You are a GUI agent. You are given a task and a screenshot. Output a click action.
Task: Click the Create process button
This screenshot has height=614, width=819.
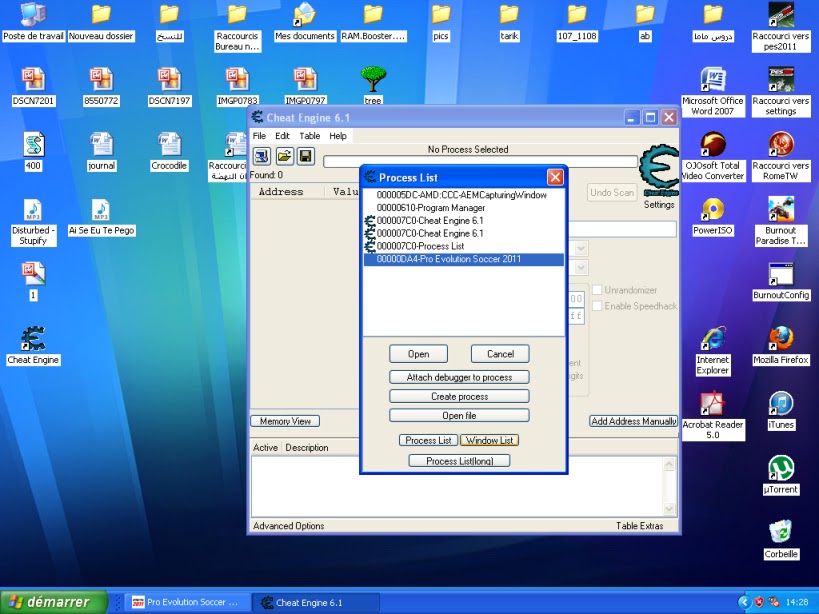click(459, 396)
